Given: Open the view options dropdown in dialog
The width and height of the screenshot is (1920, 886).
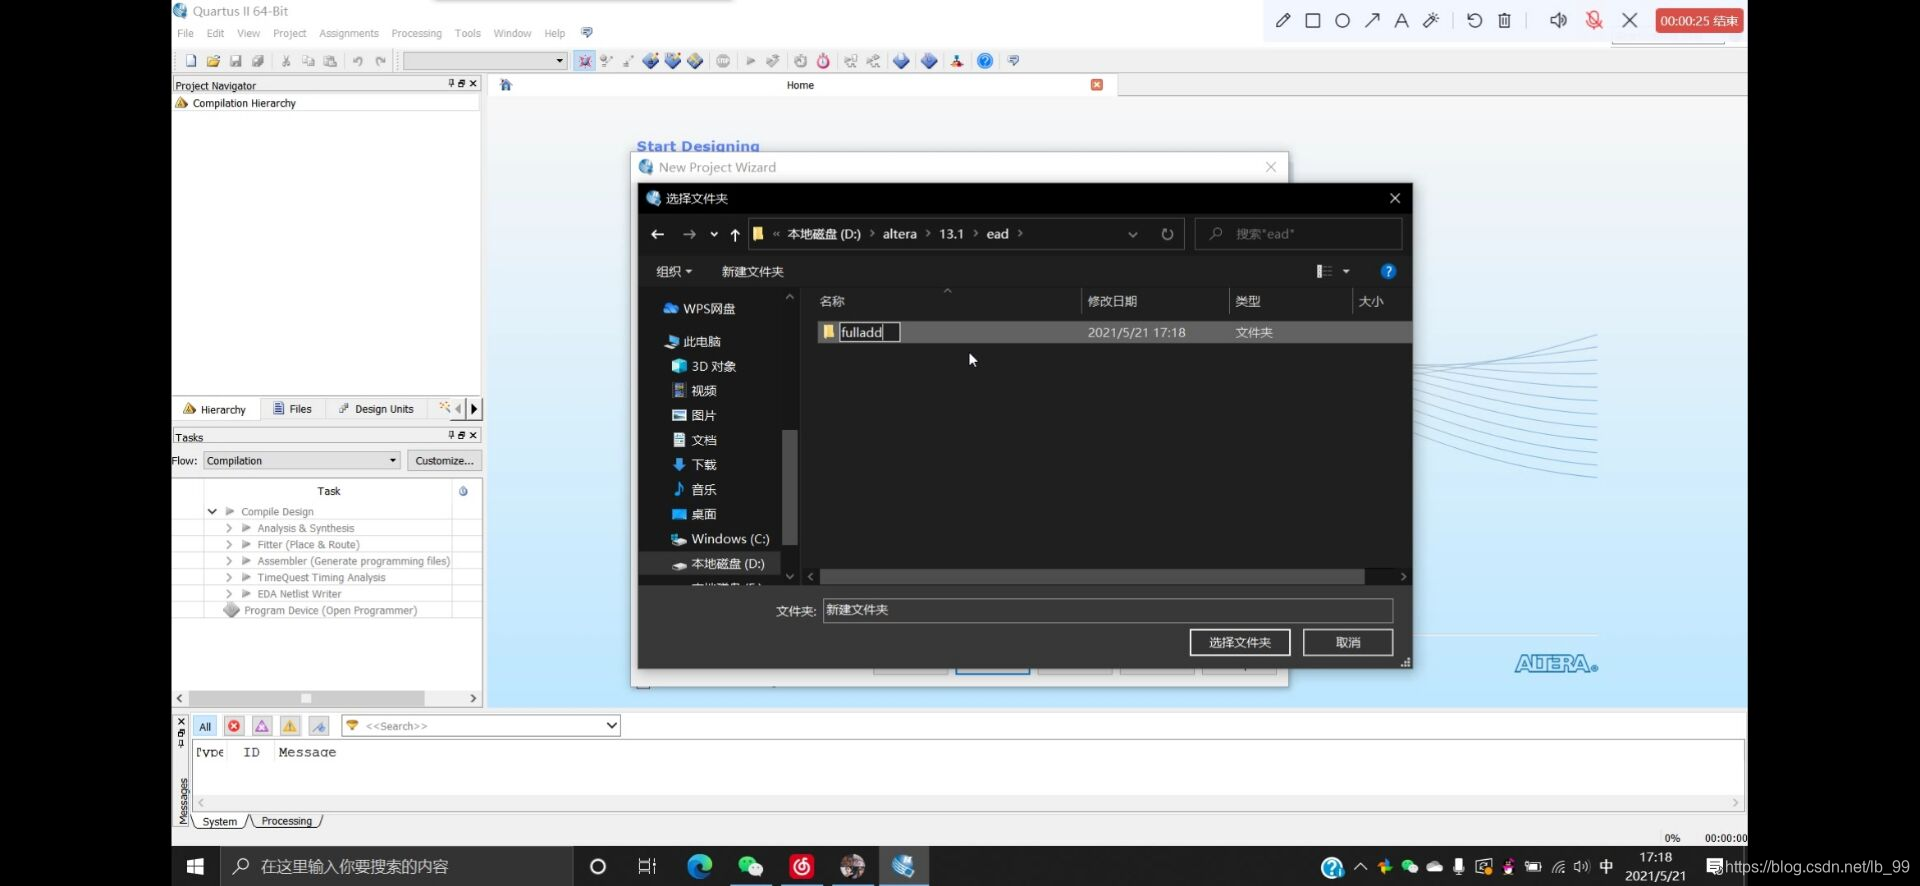Looking at the screenshot, I should coord(1346,271).
